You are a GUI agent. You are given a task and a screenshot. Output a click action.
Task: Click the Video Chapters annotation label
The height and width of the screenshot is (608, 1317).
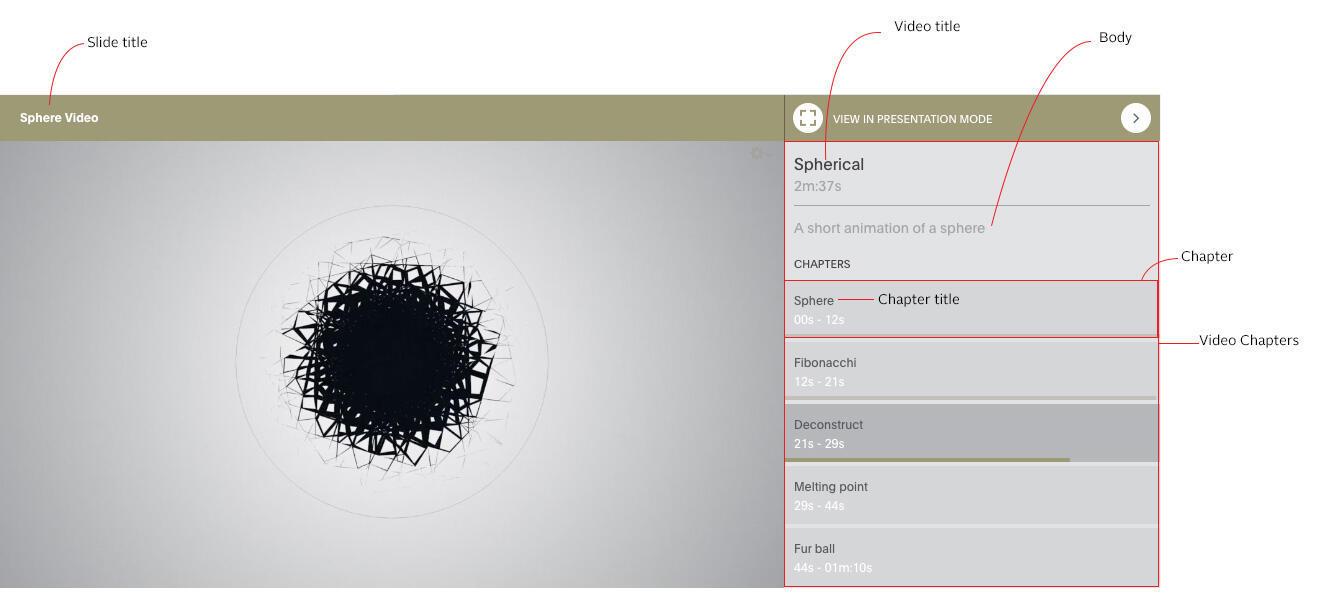click(x=1248, y=341)
